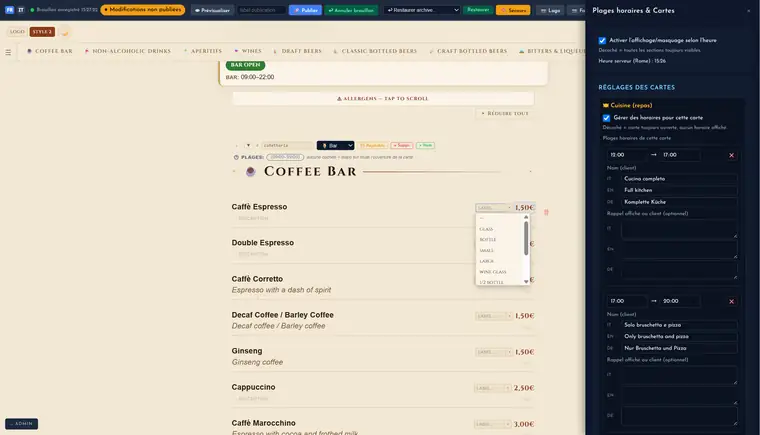Switch language to IT in top bar

[21, 10]
